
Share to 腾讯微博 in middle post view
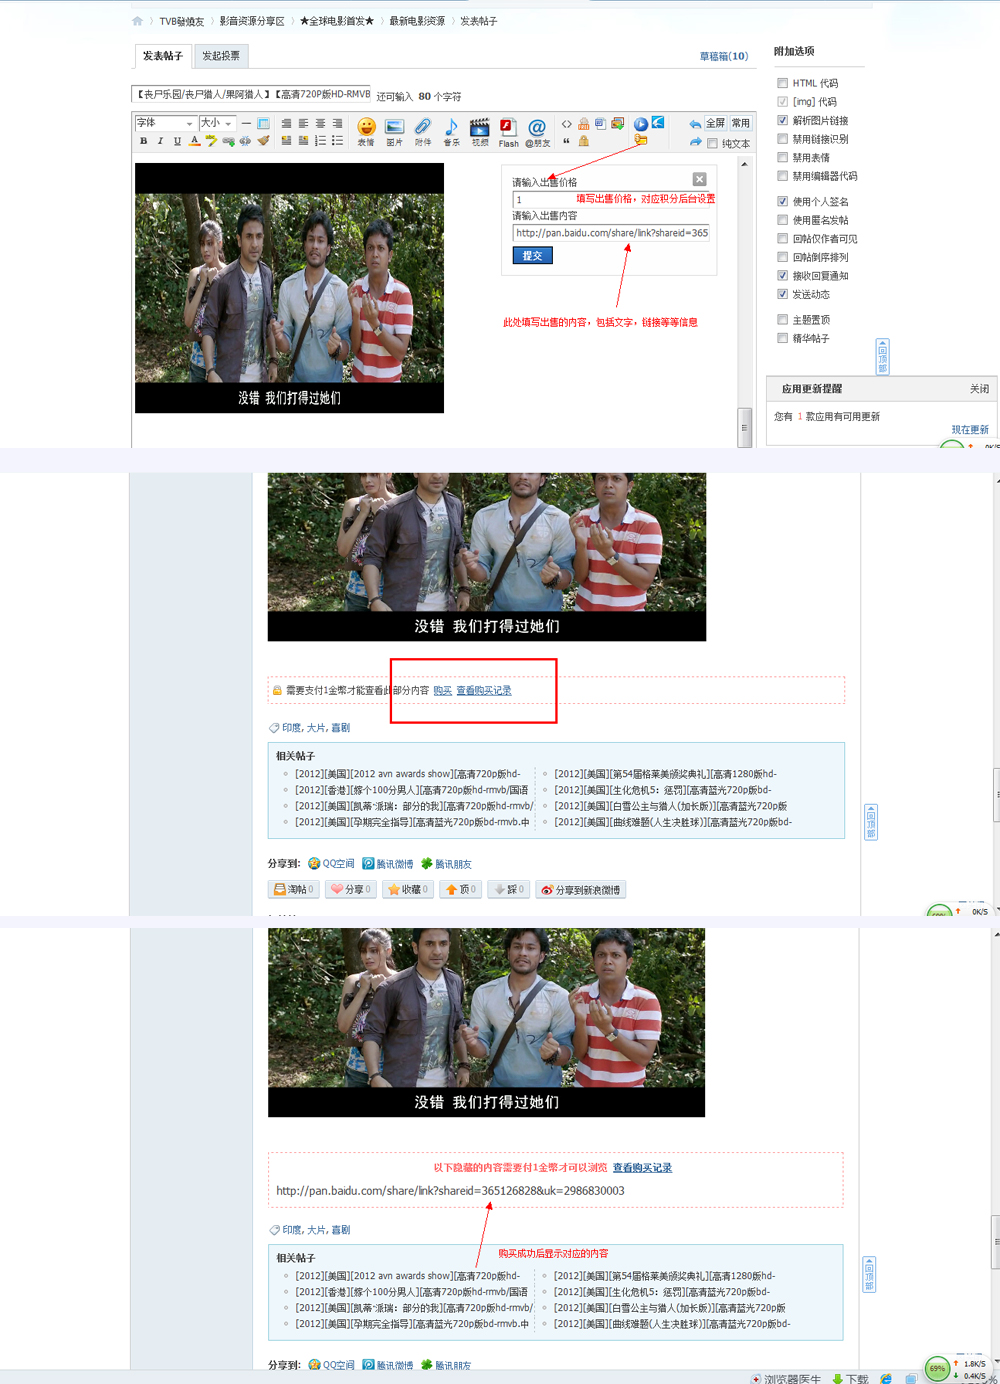pos(388,864)
